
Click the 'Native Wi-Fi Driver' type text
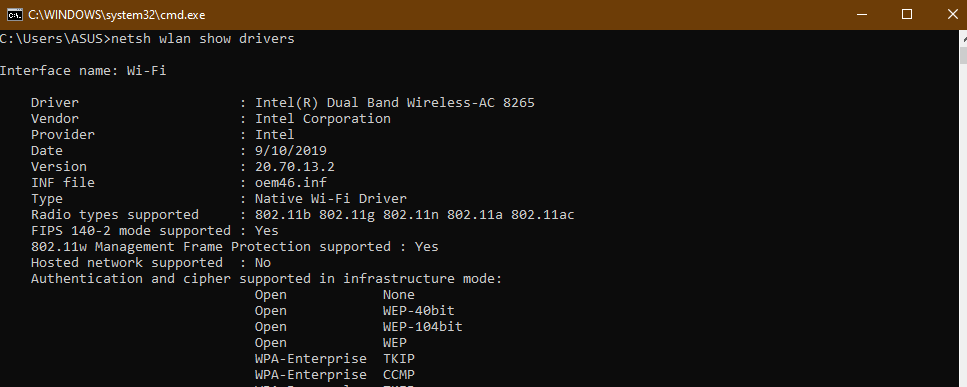point(331,199)
